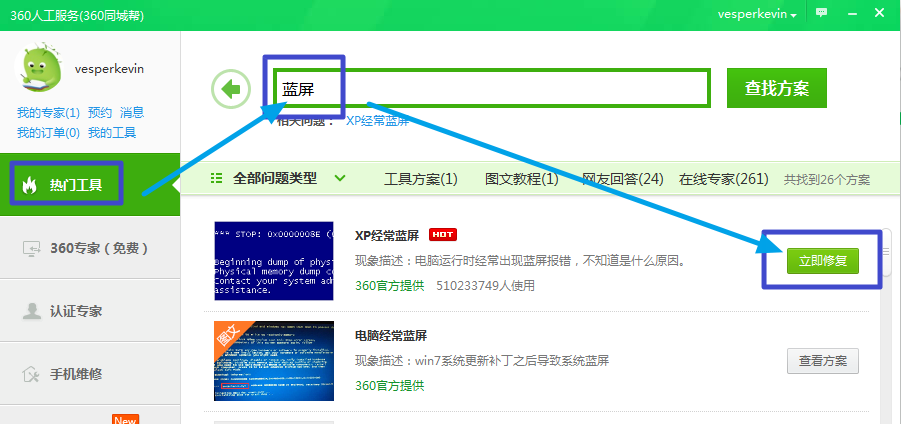
Task: Open the 360专家（免费） sidebar tab
Action: coord(90,248)
